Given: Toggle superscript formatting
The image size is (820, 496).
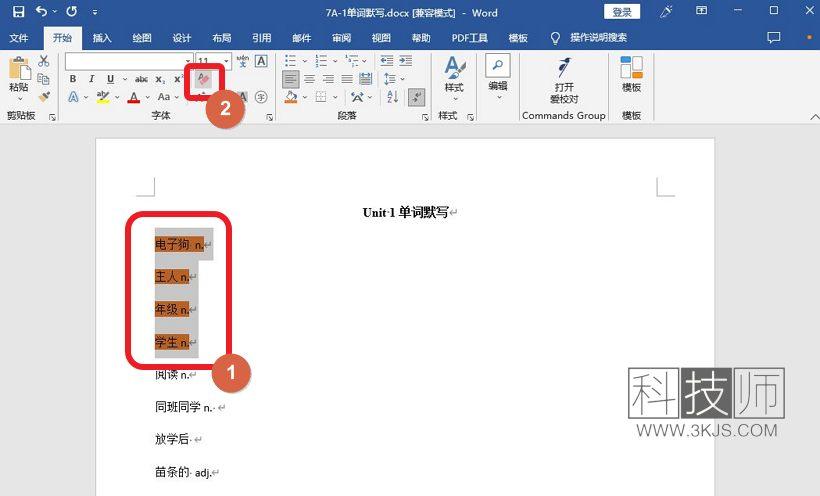Looking at the screenshot, I should (x=178, y=80).
